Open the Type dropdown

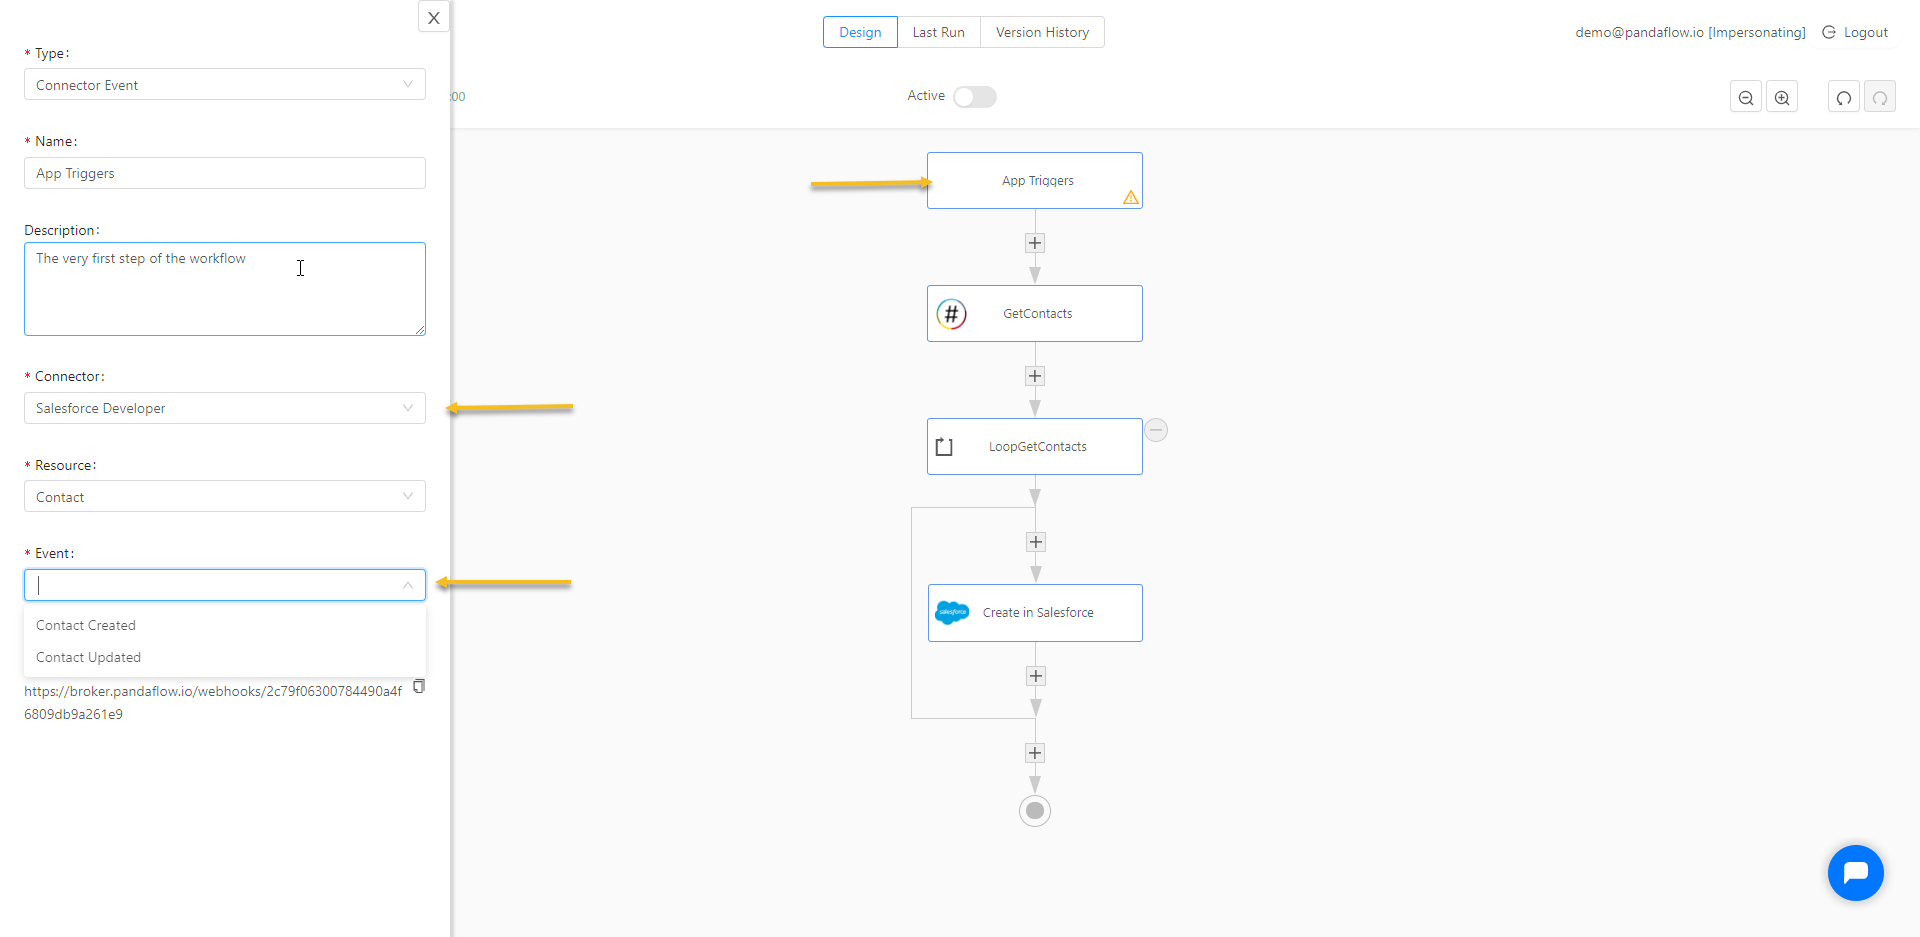(x=225, y=85)
